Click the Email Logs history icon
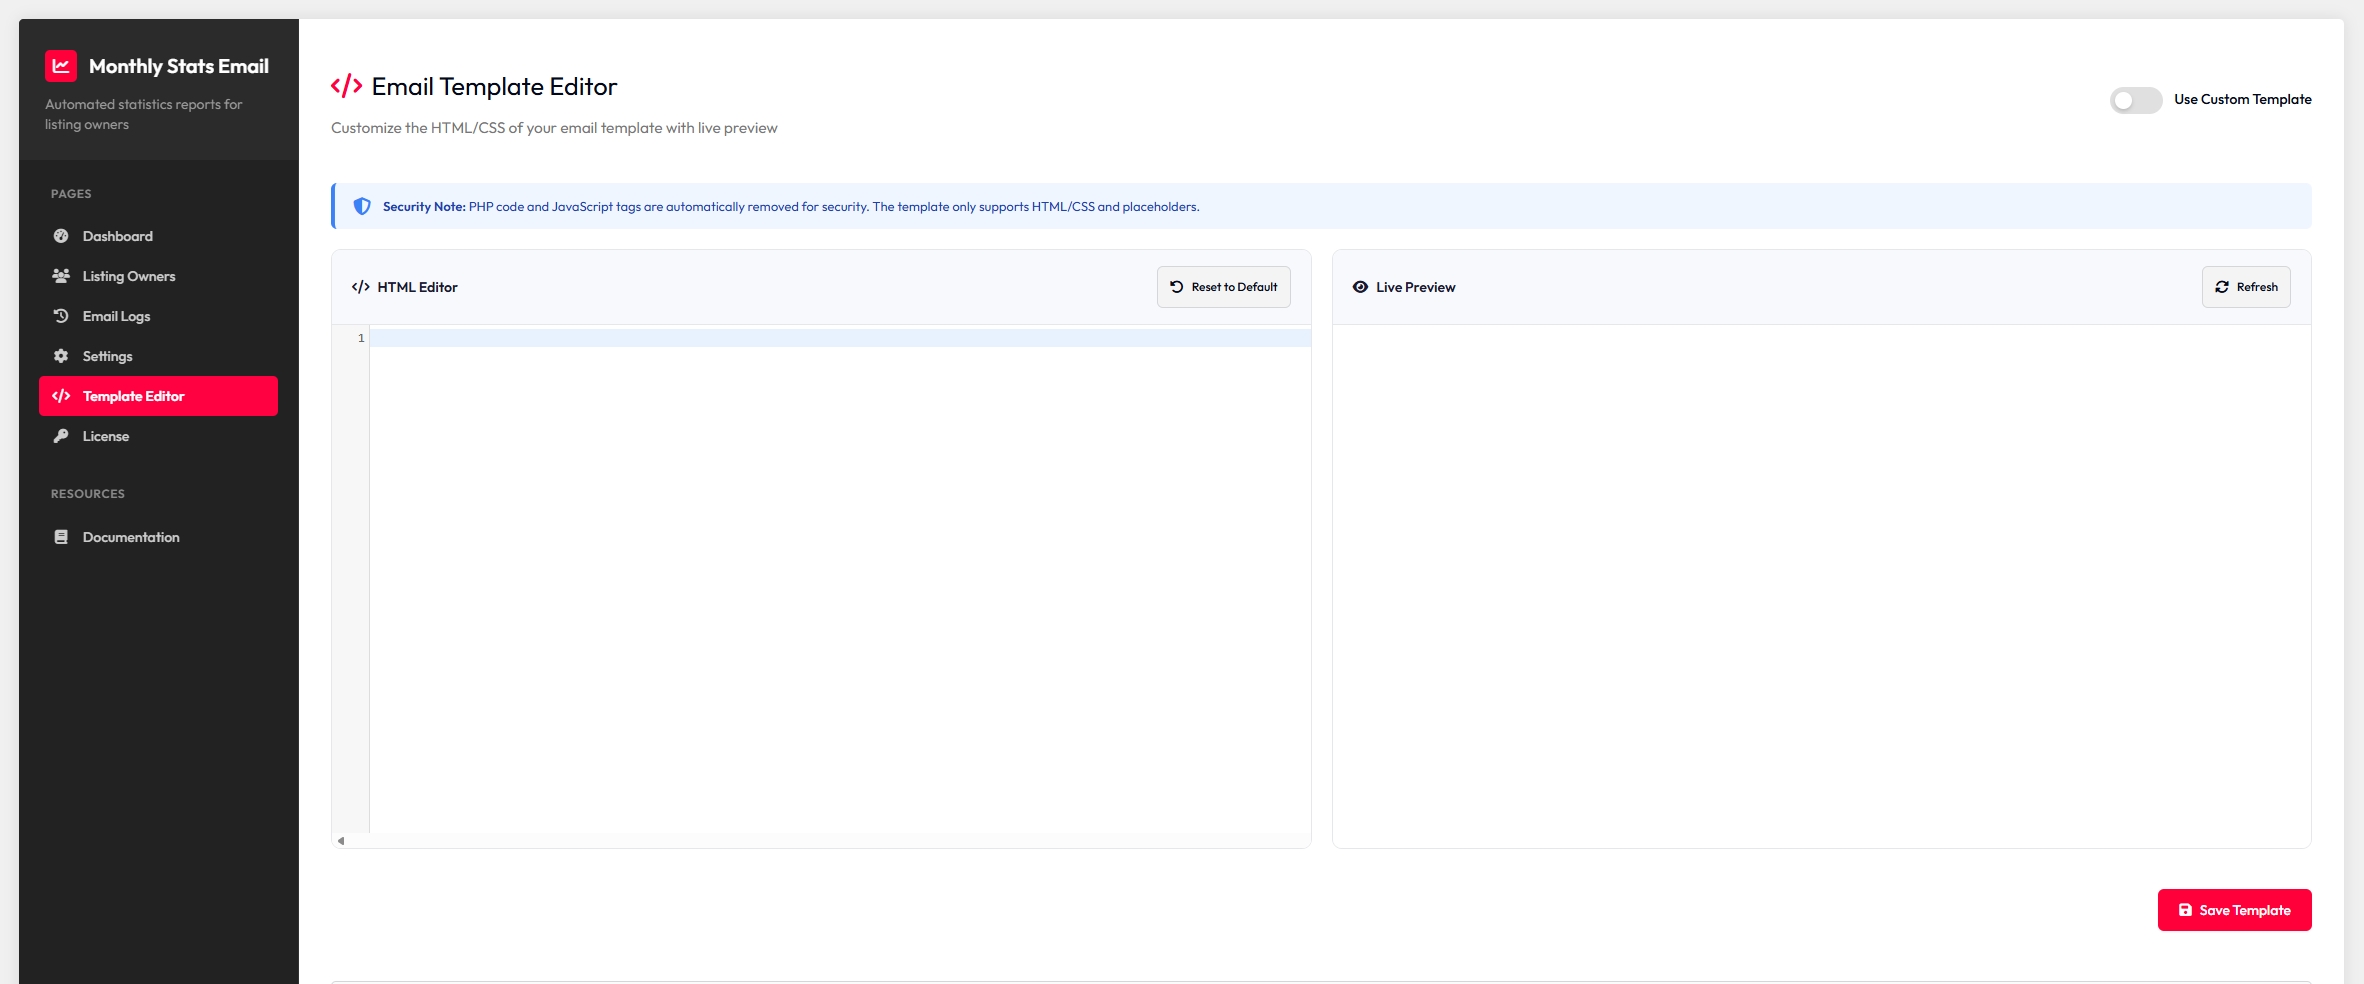The width and height of the screenshot is (2364, 984). (x=61, y=316)
